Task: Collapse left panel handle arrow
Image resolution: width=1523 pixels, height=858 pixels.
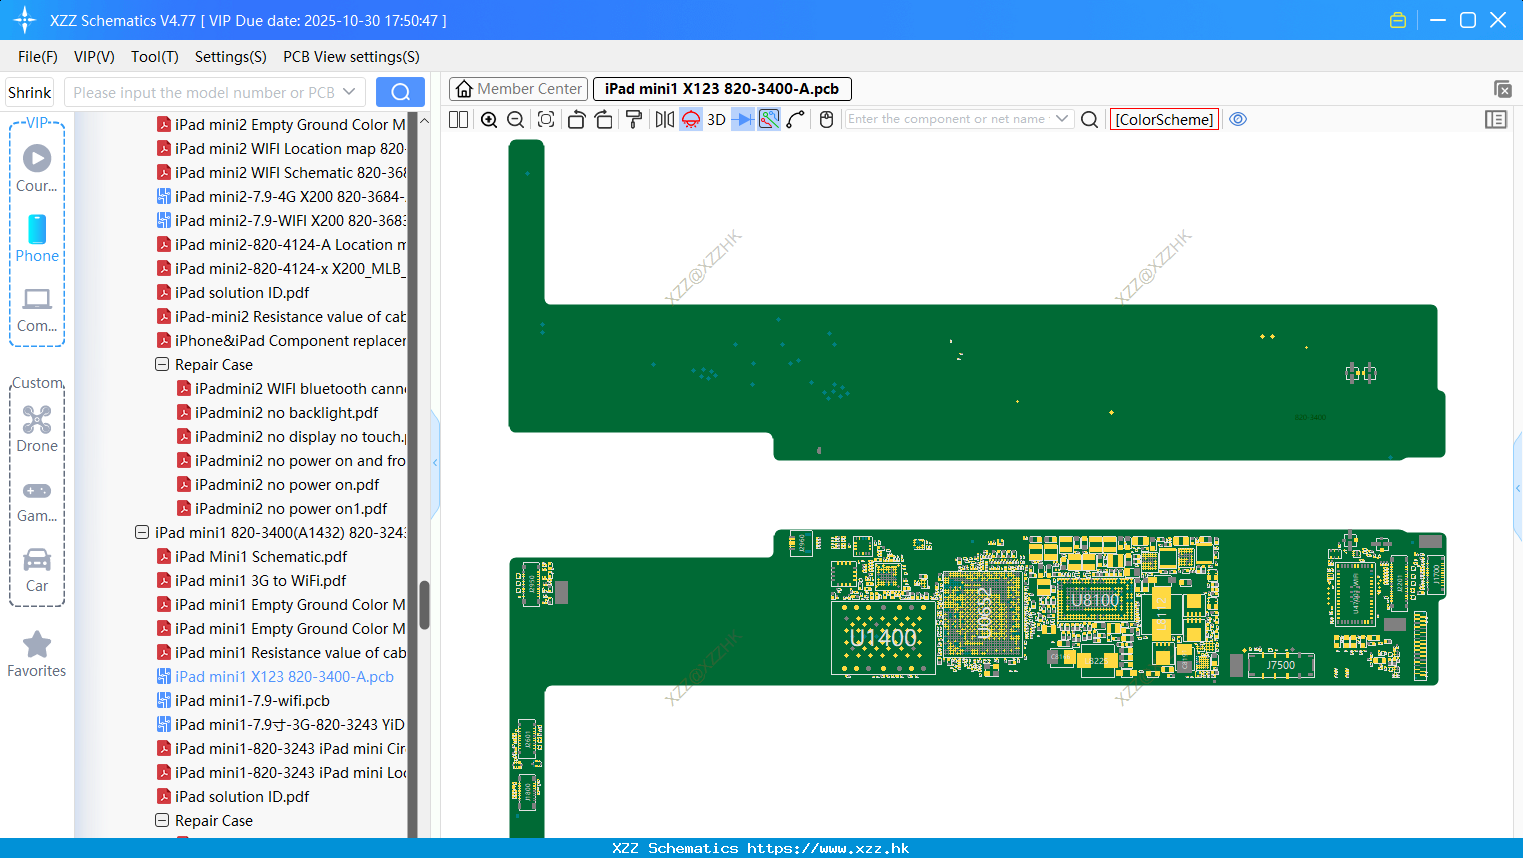Action: pyautogui.click(x=435, y=463)
